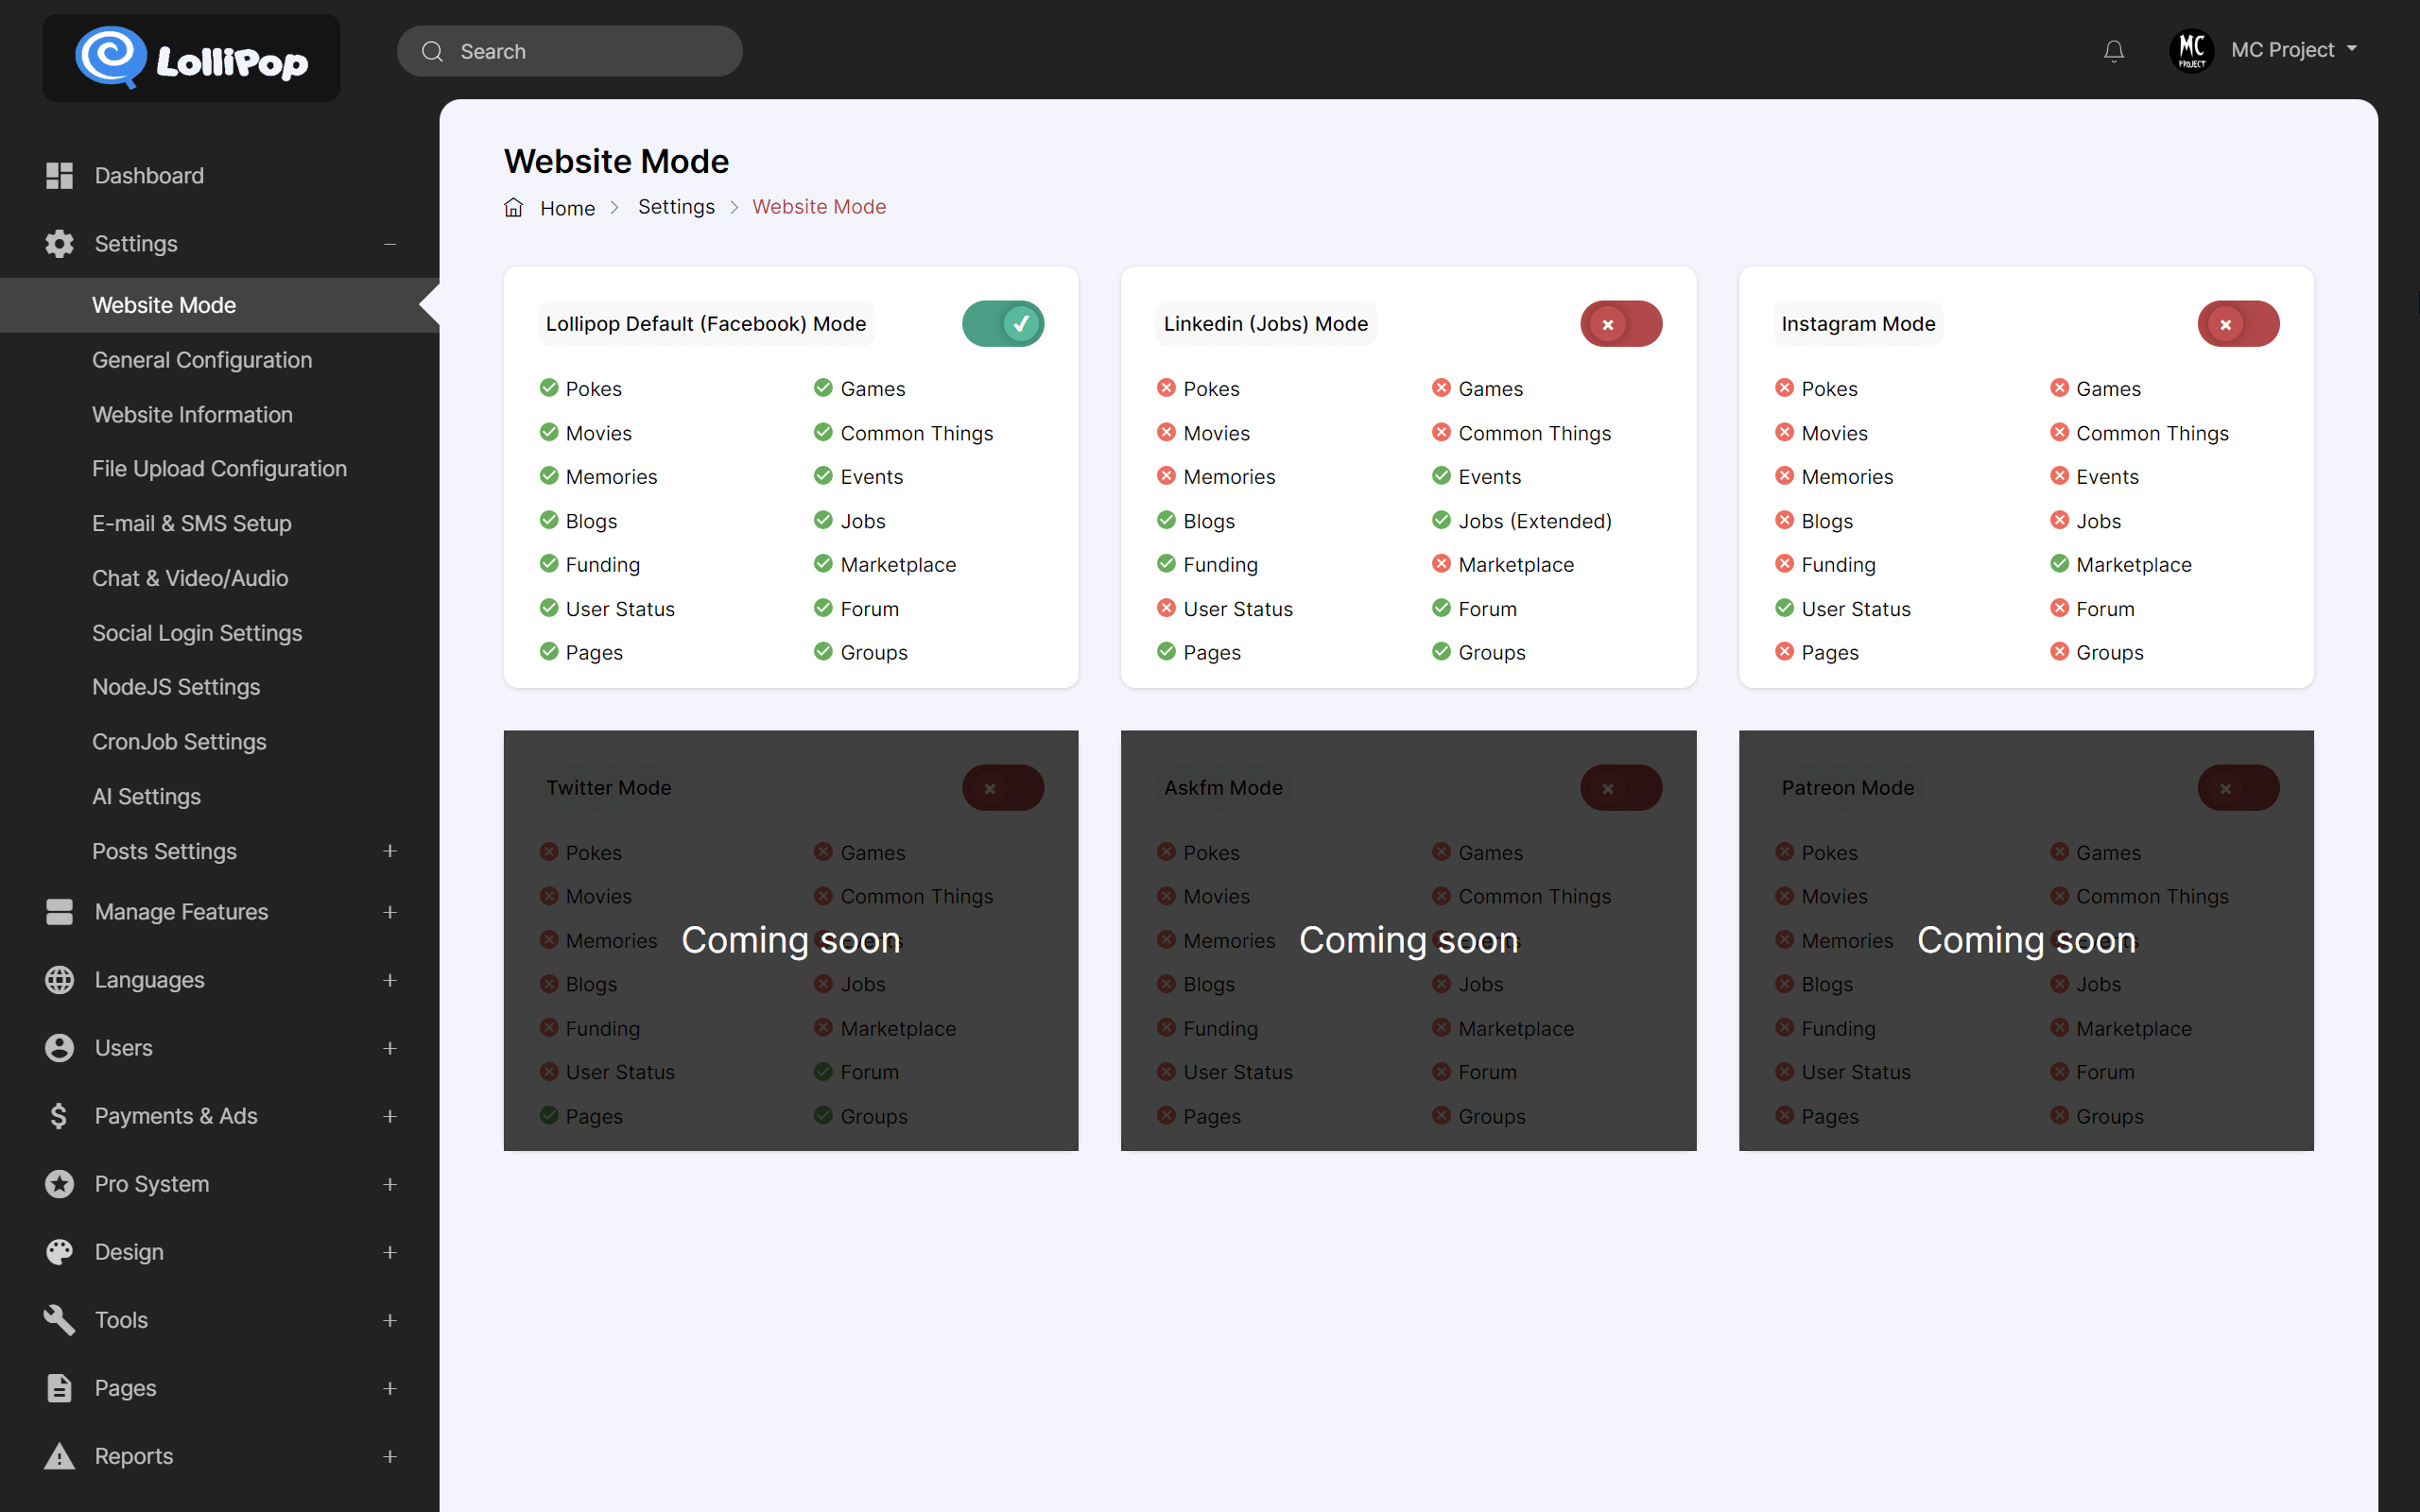Screen dimensions: 2420x1512
Task: Click the LolliPop logo
Action: click(190, 57)
